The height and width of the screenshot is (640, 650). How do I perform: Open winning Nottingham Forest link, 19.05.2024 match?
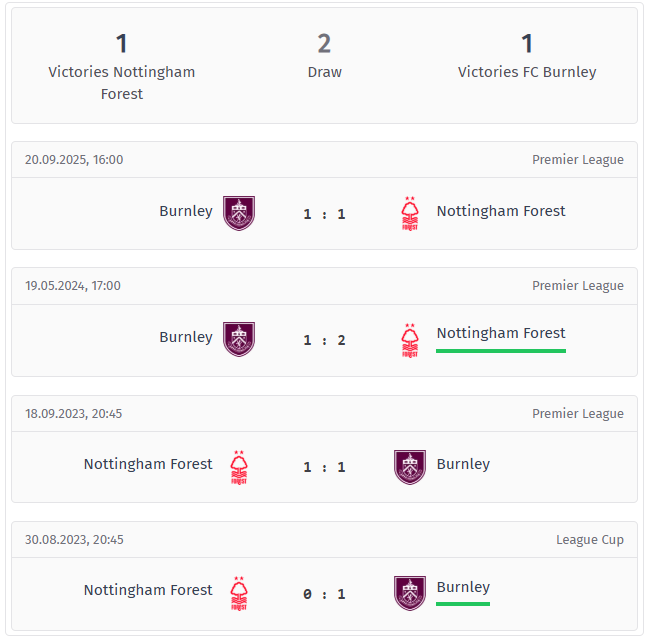click(501, 333)
